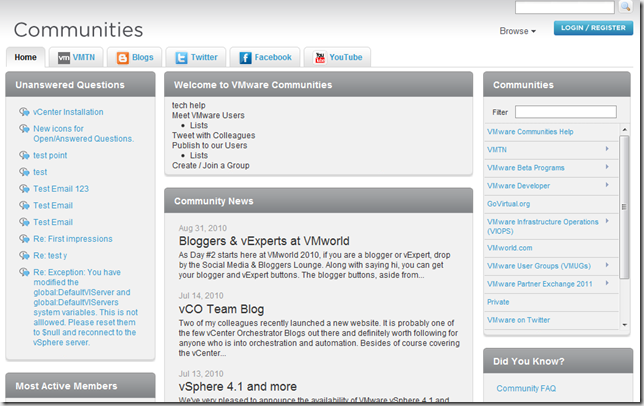This screenshot has width=644, height=406.
Task: Open New icons for Open/Answered Questions link
Action: [83, 133]
